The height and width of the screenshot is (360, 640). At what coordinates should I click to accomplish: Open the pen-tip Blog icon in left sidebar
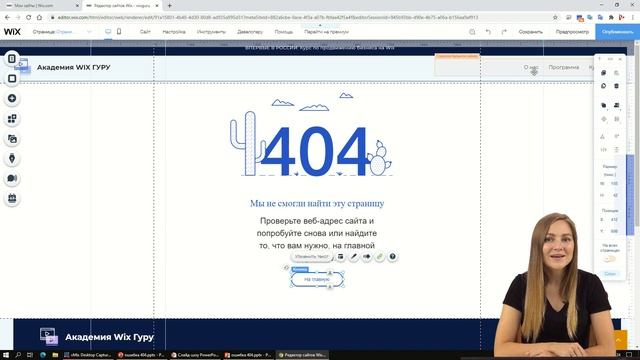coord(12,158)
